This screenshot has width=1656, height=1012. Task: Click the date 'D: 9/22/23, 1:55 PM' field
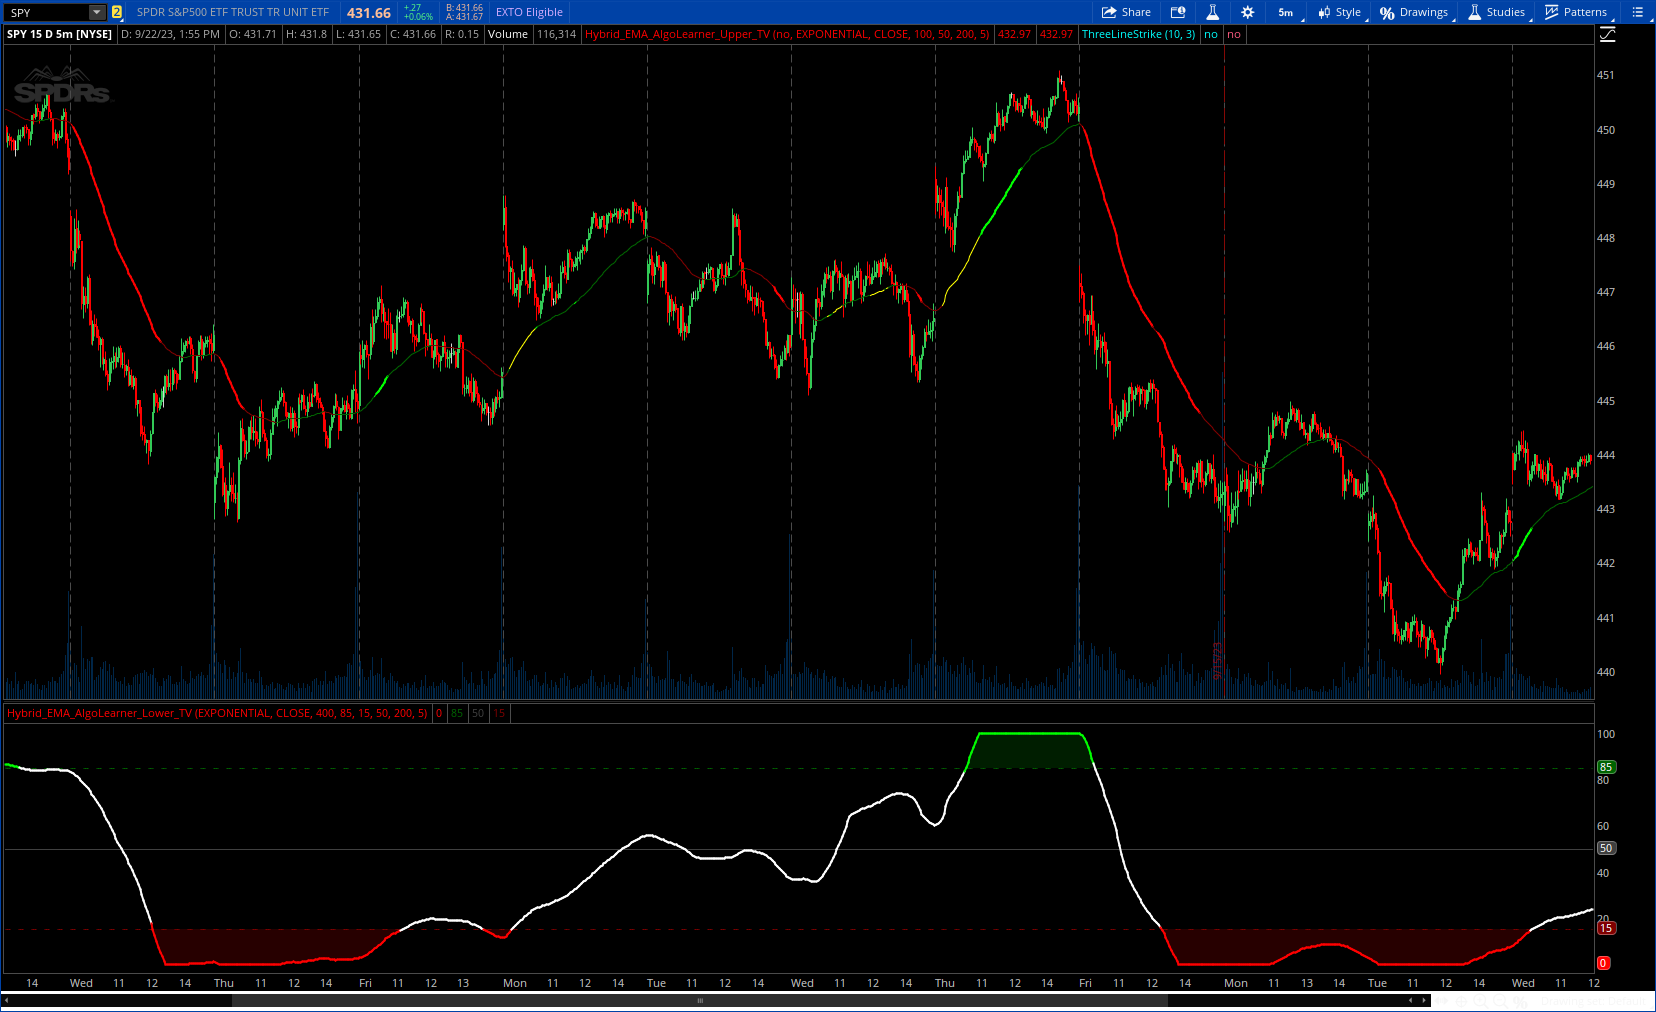click(170, 34)
